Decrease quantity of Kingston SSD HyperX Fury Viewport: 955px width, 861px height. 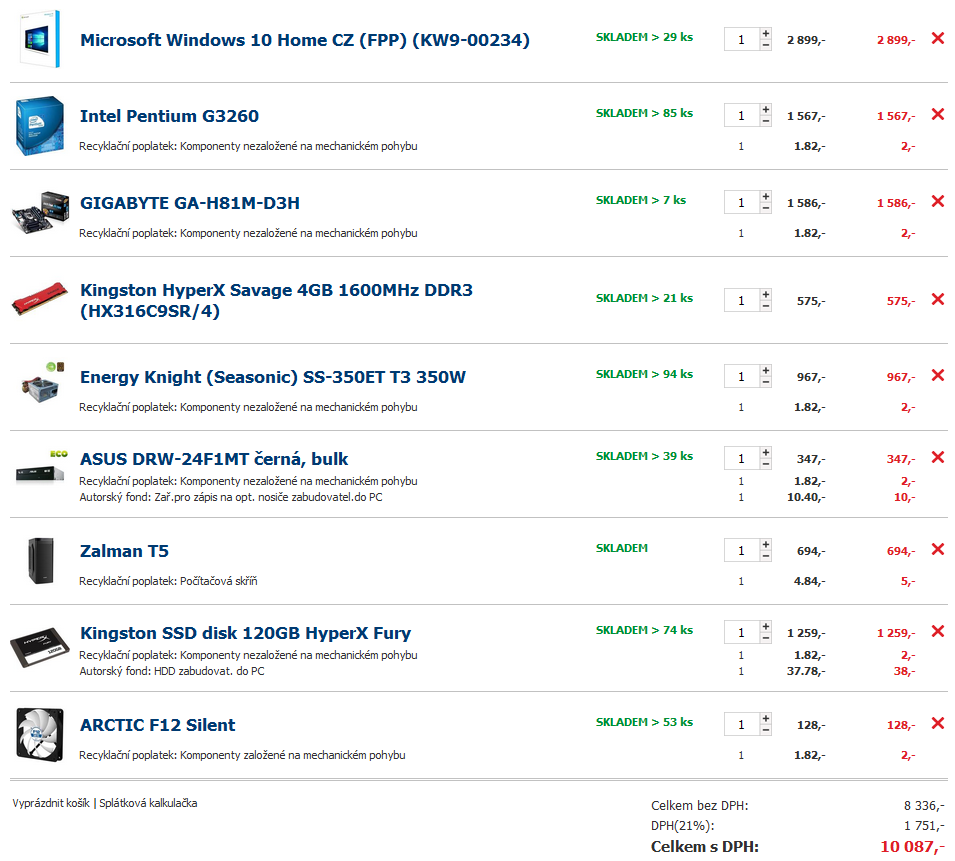pos(766,638)
